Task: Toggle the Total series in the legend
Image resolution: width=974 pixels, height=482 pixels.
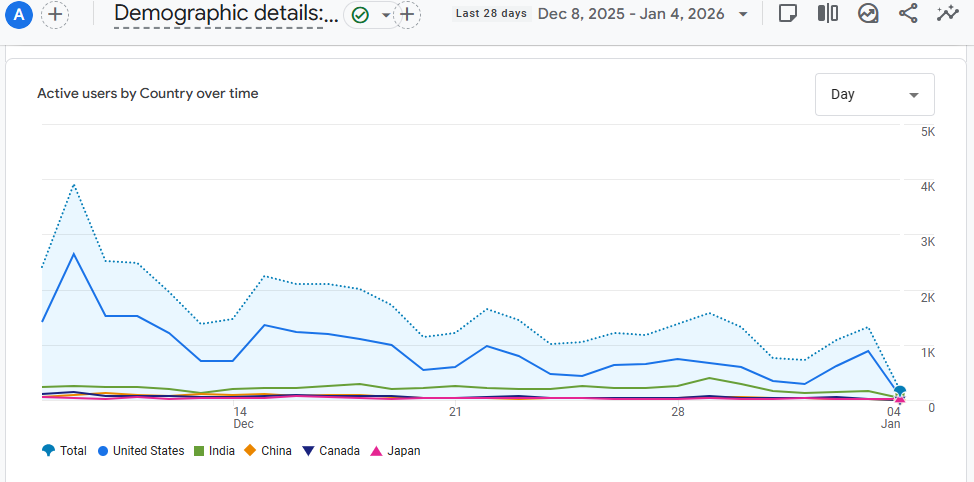Action: coord(64,451)
